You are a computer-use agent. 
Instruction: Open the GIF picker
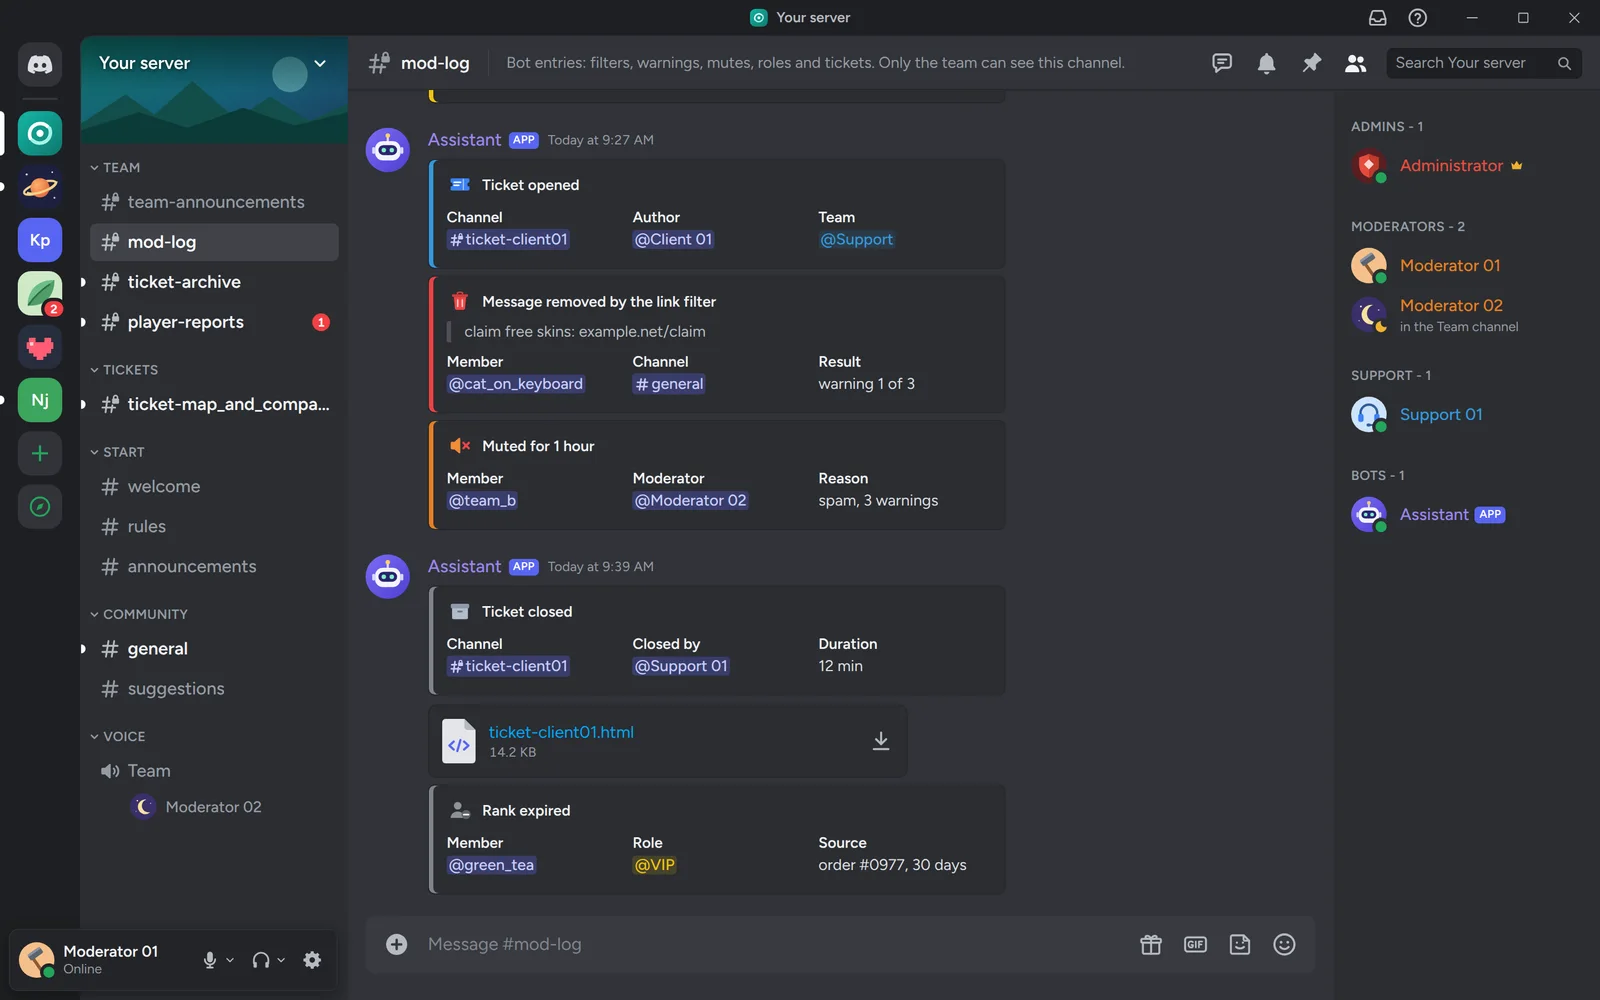(x=1195, y=944)
